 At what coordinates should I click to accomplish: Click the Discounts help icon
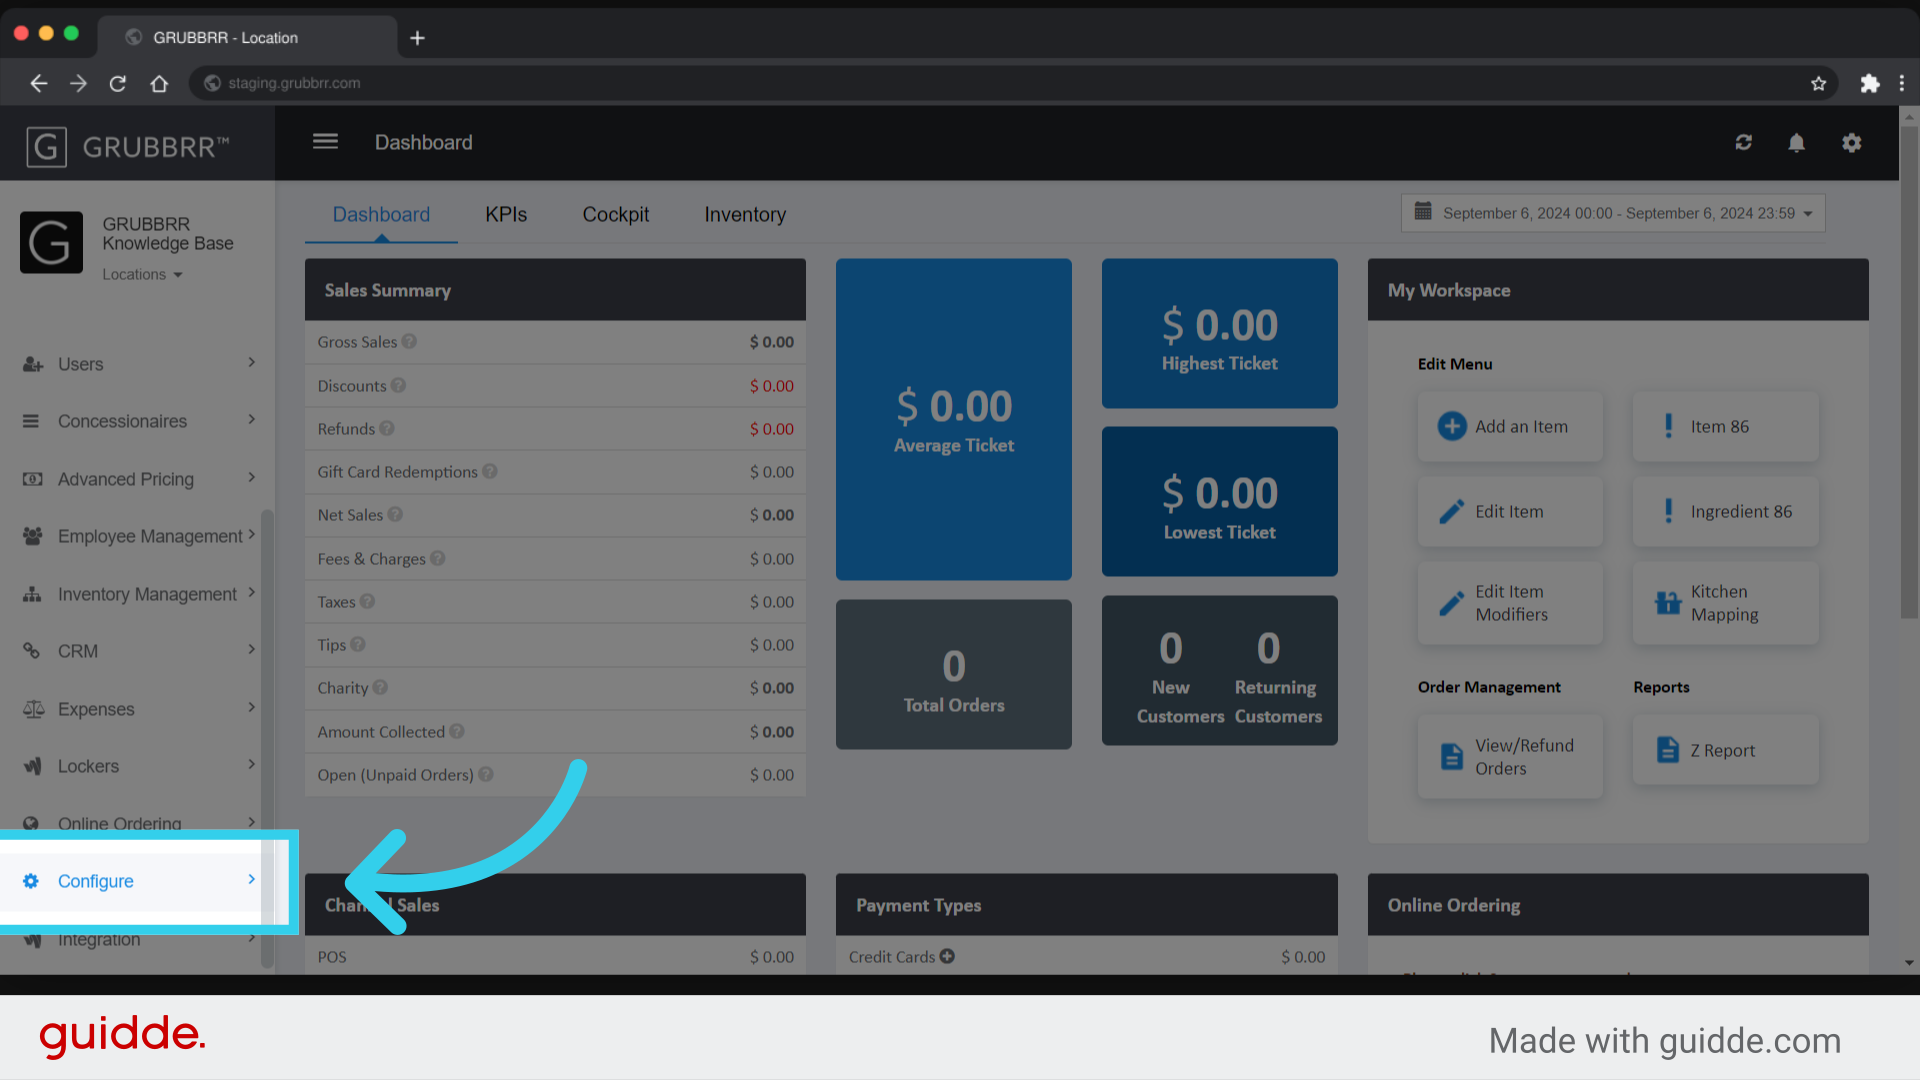pyautogui.click(x=398, y=385)
